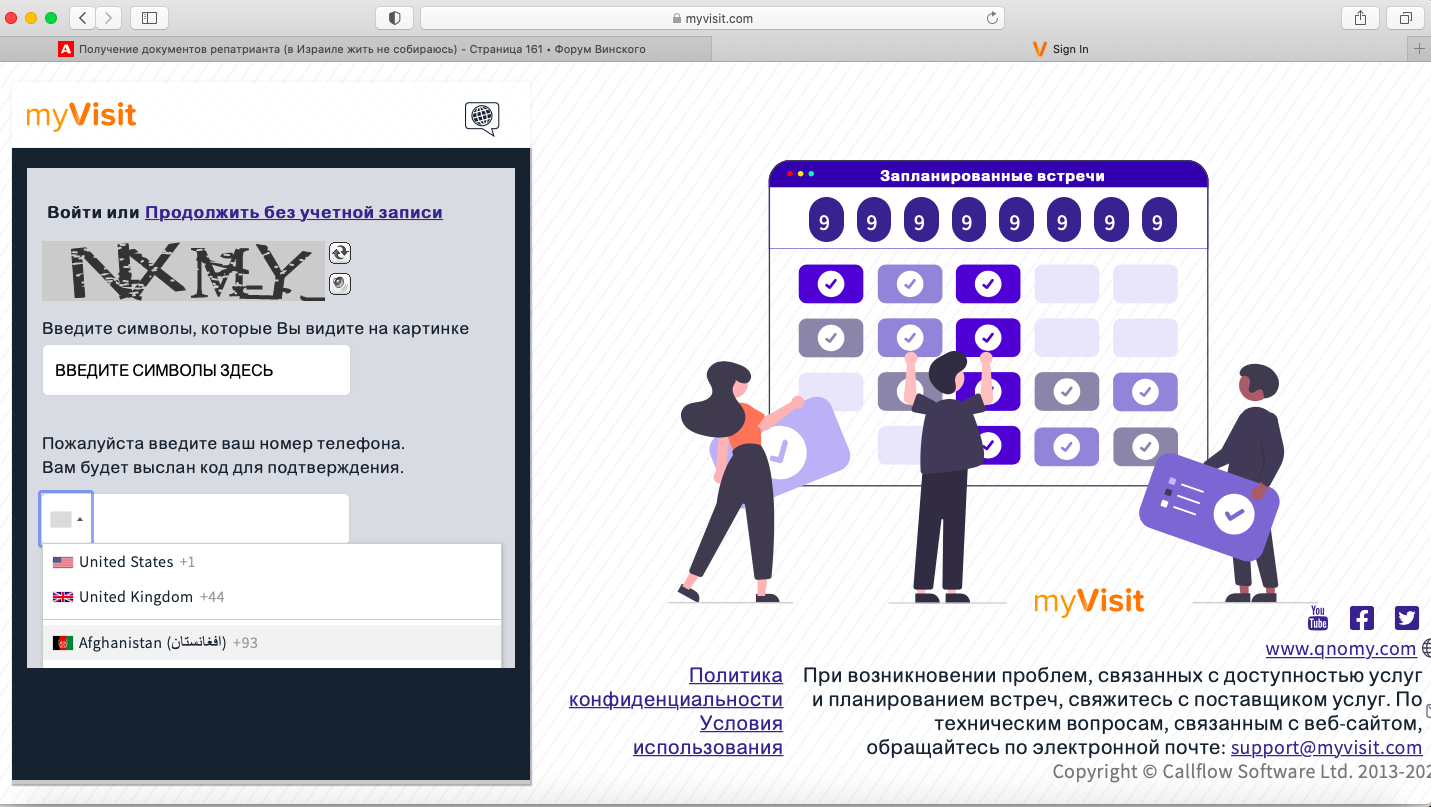Click the captcha text input field
The width and height of the screenshot is (1431, 807).
coord(196,369)
